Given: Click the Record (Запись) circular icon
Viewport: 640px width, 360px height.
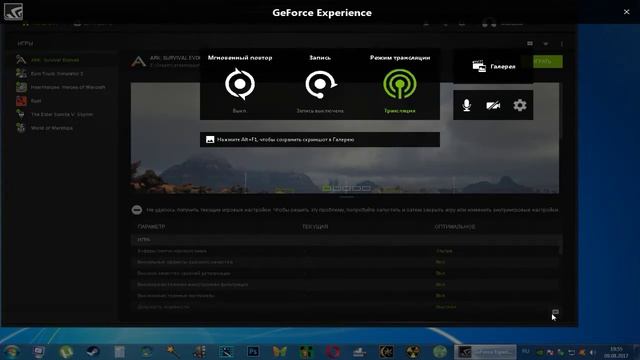Looking at the screenshot, I should [321, 84].
